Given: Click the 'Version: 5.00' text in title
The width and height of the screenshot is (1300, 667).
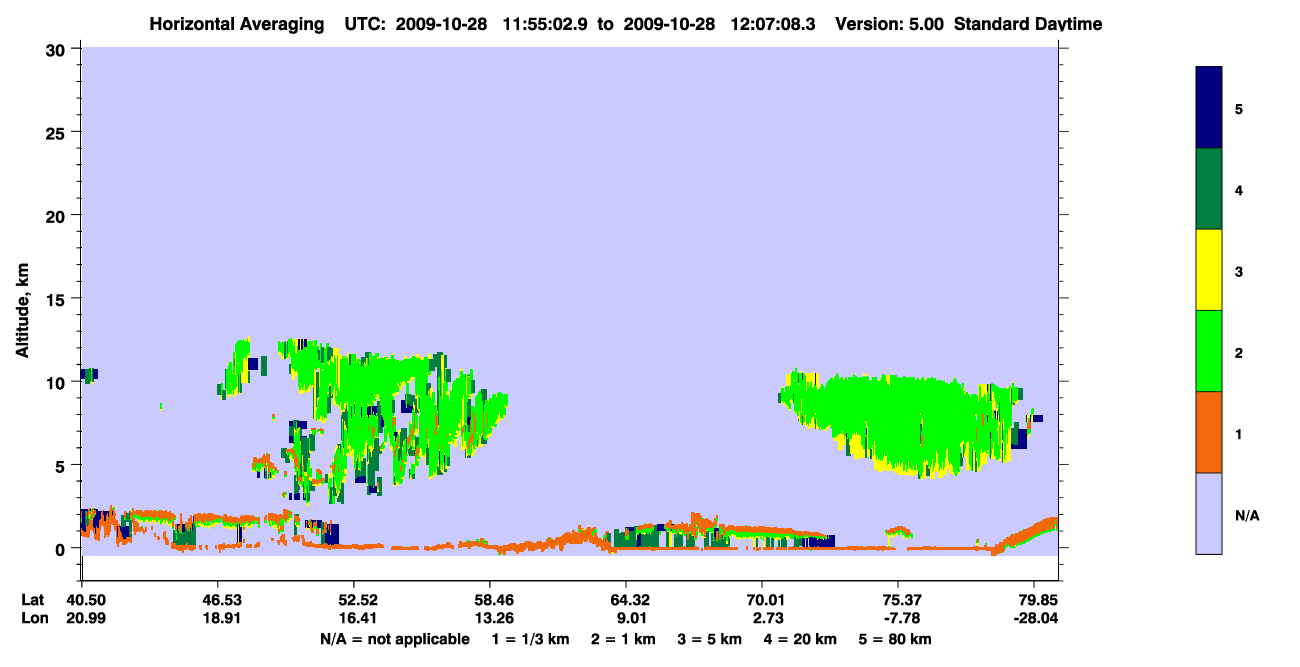Looking at the screenshot, I should coord(890,24).
